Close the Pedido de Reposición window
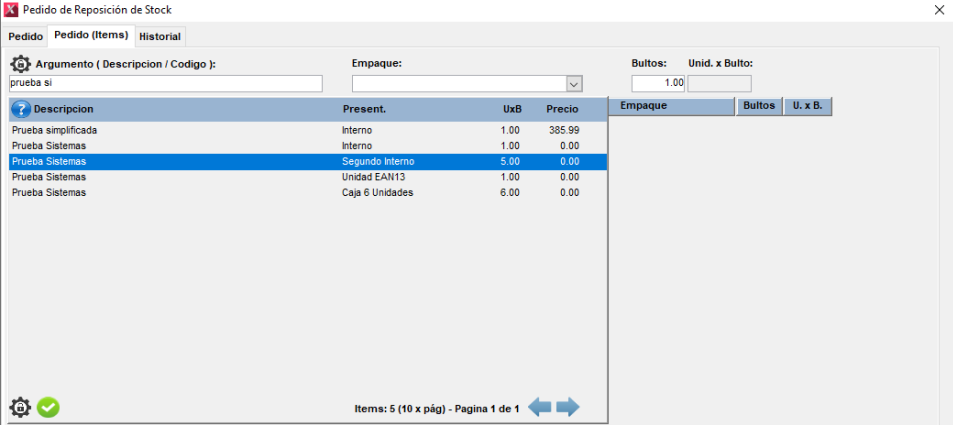This screenshot has height=425, width=953. 938,10
